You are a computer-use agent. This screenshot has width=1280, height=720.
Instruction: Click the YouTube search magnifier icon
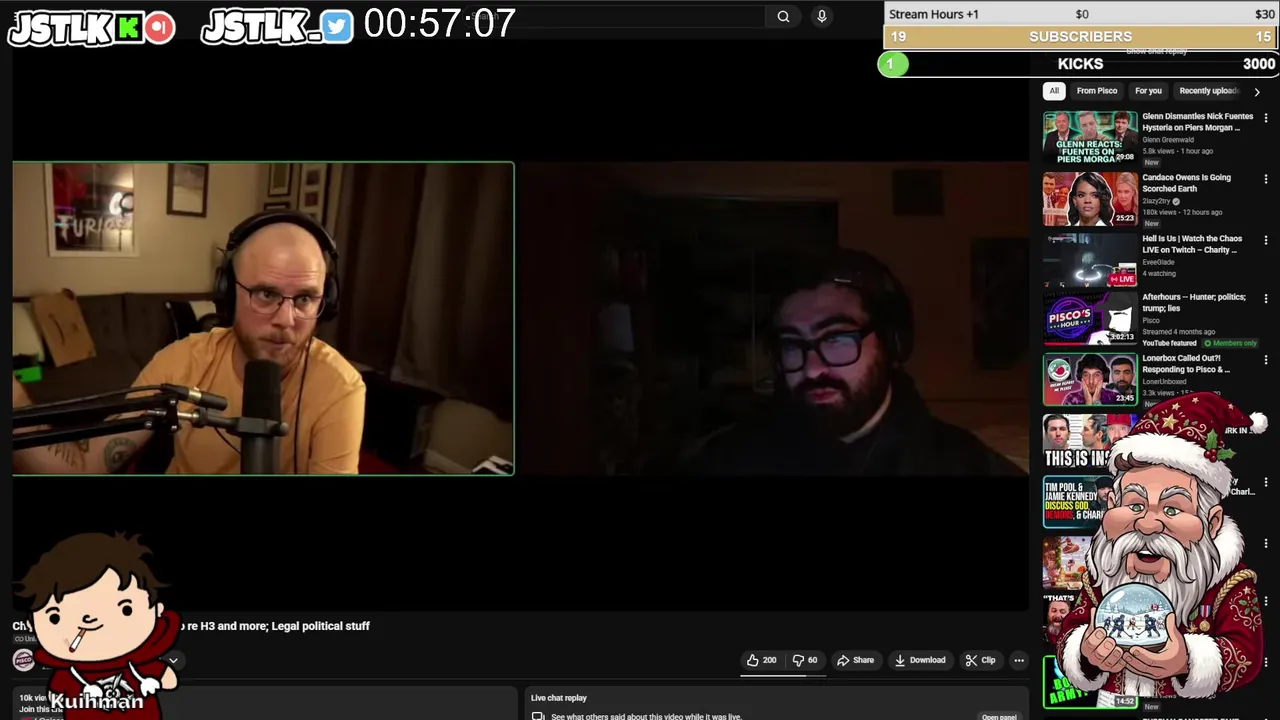pos(783,16)
